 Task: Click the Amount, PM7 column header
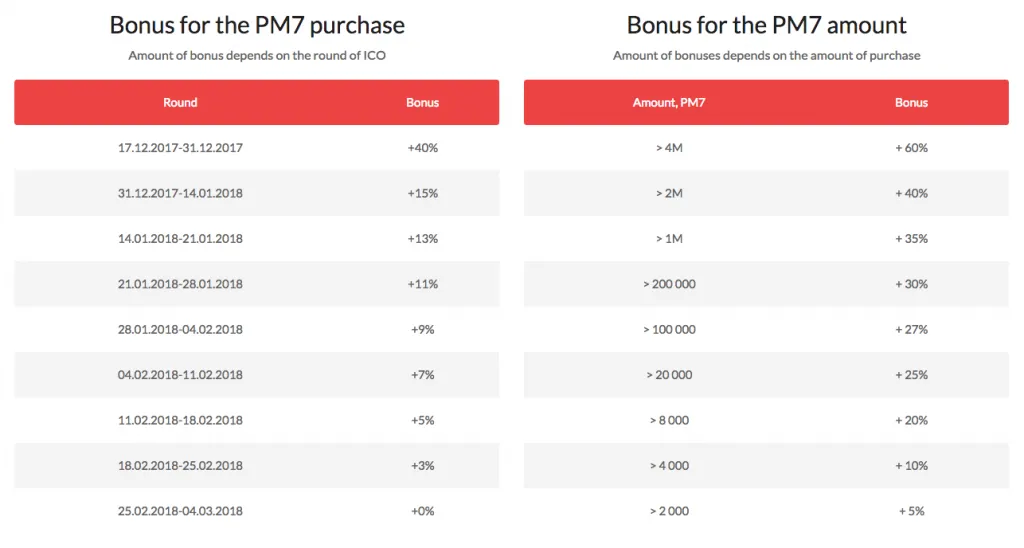[x=669, y=103]
